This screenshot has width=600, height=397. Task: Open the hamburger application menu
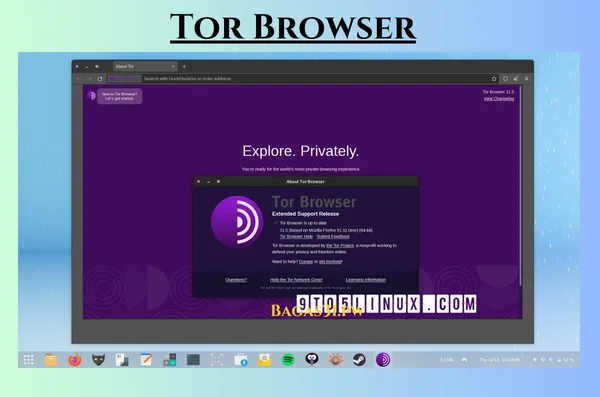tap(527, 79)
